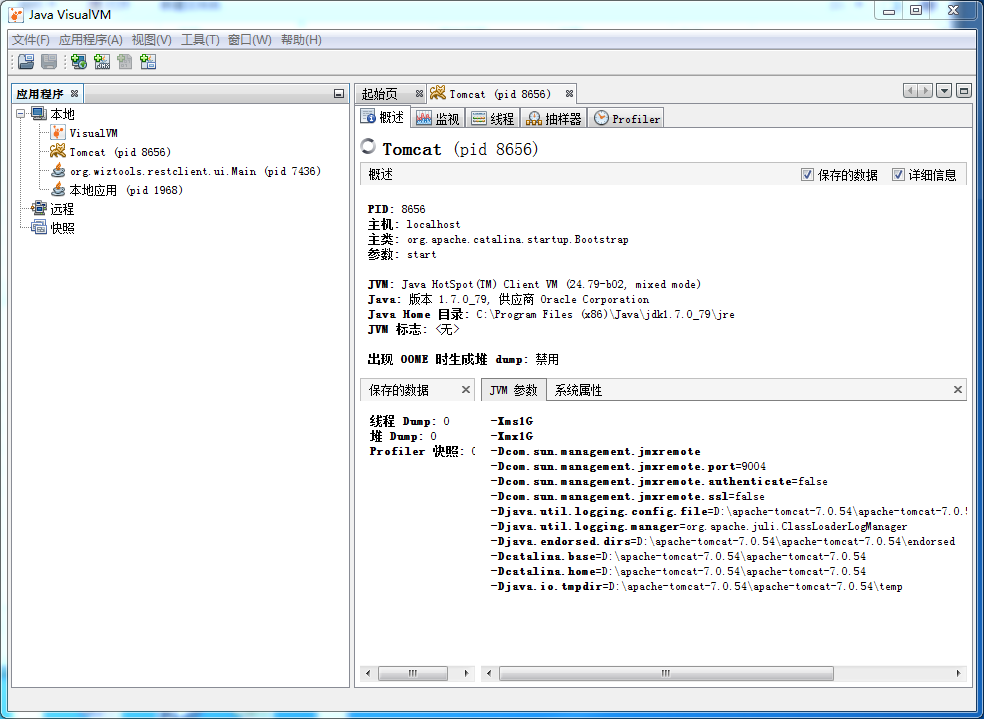Click the JVM arguments pane horizontal scrollbar thumb
The width and height of the screenshot is (984, 719).
tap(666, 673)
